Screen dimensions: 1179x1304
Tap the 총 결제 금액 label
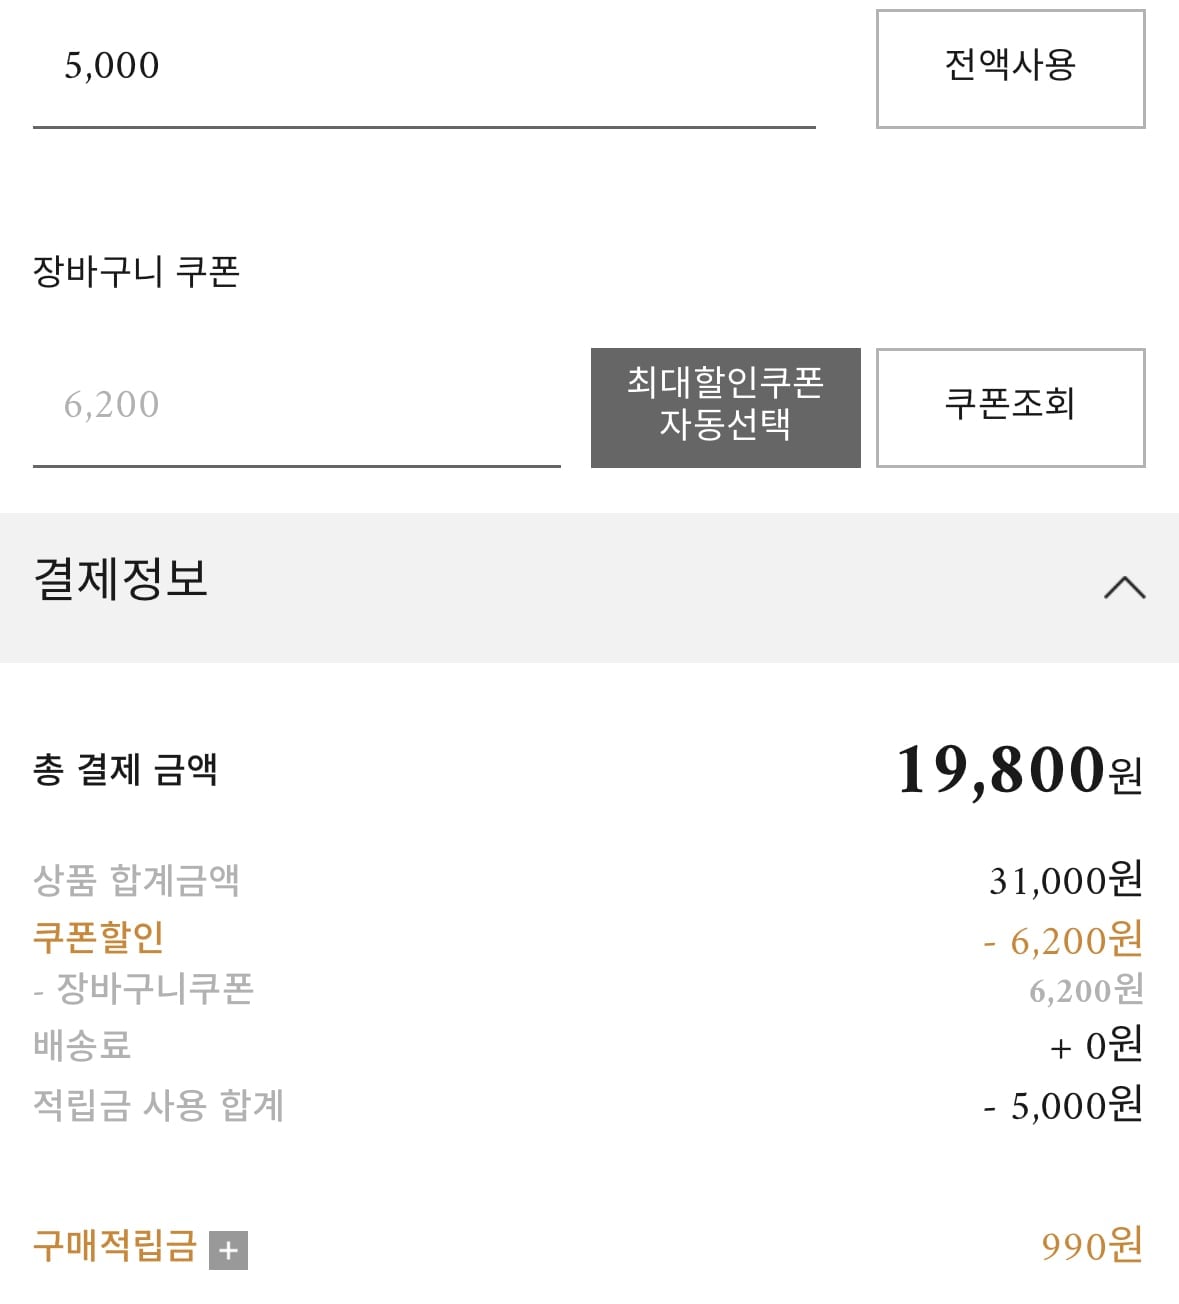coord(125,770)
